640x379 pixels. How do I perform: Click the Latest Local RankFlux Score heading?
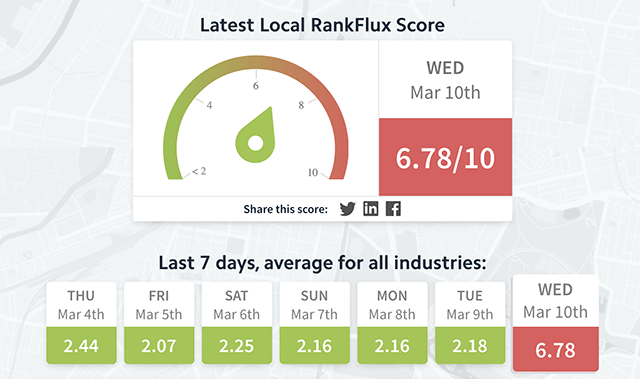(x=322, y=25)
